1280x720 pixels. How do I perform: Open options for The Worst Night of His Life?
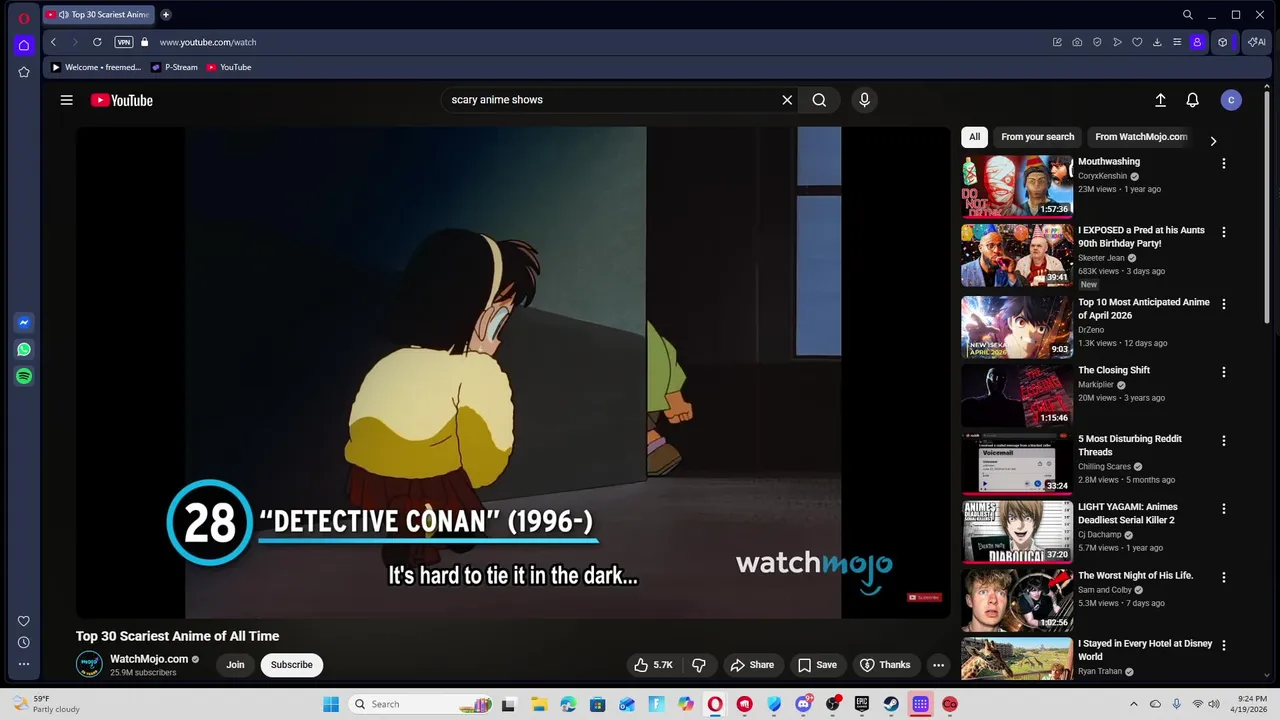click(x=1223, y=578)
